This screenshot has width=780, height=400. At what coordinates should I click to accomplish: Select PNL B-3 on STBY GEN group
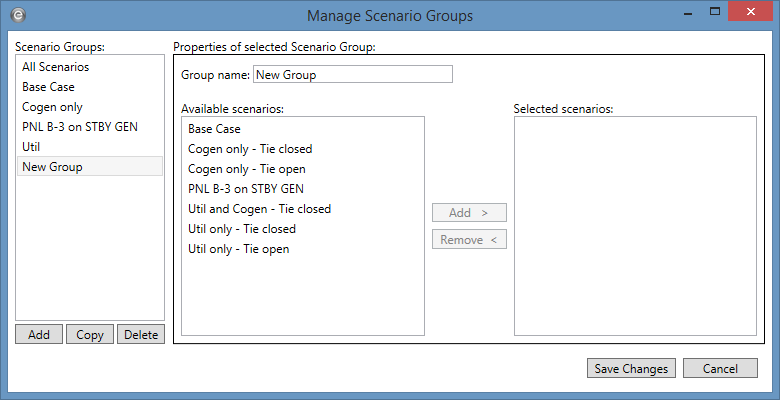click(x=79, y=127)
